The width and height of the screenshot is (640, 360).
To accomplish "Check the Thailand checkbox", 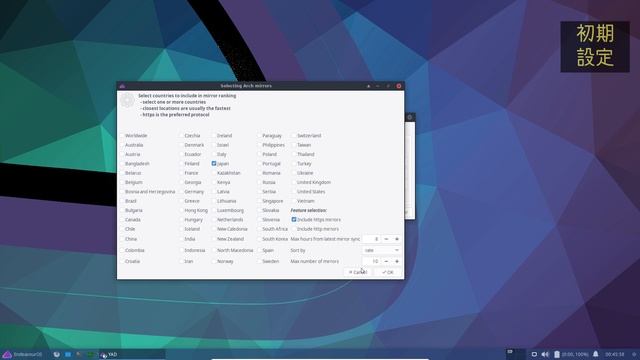I will 293,154.
